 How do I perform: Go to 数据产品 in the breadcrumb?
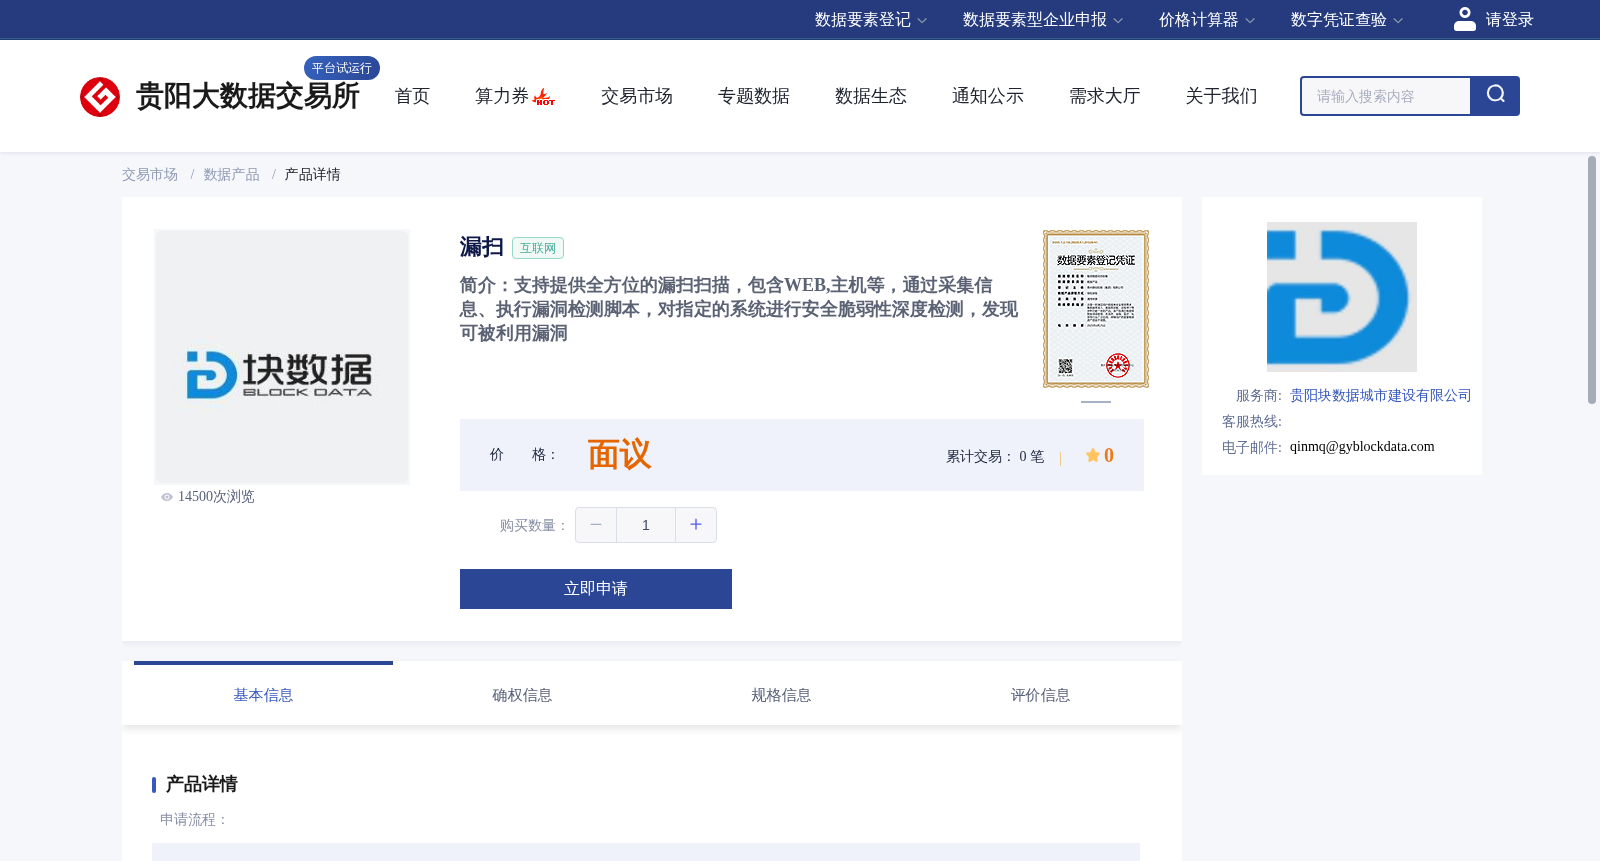[x=232, y=175]
